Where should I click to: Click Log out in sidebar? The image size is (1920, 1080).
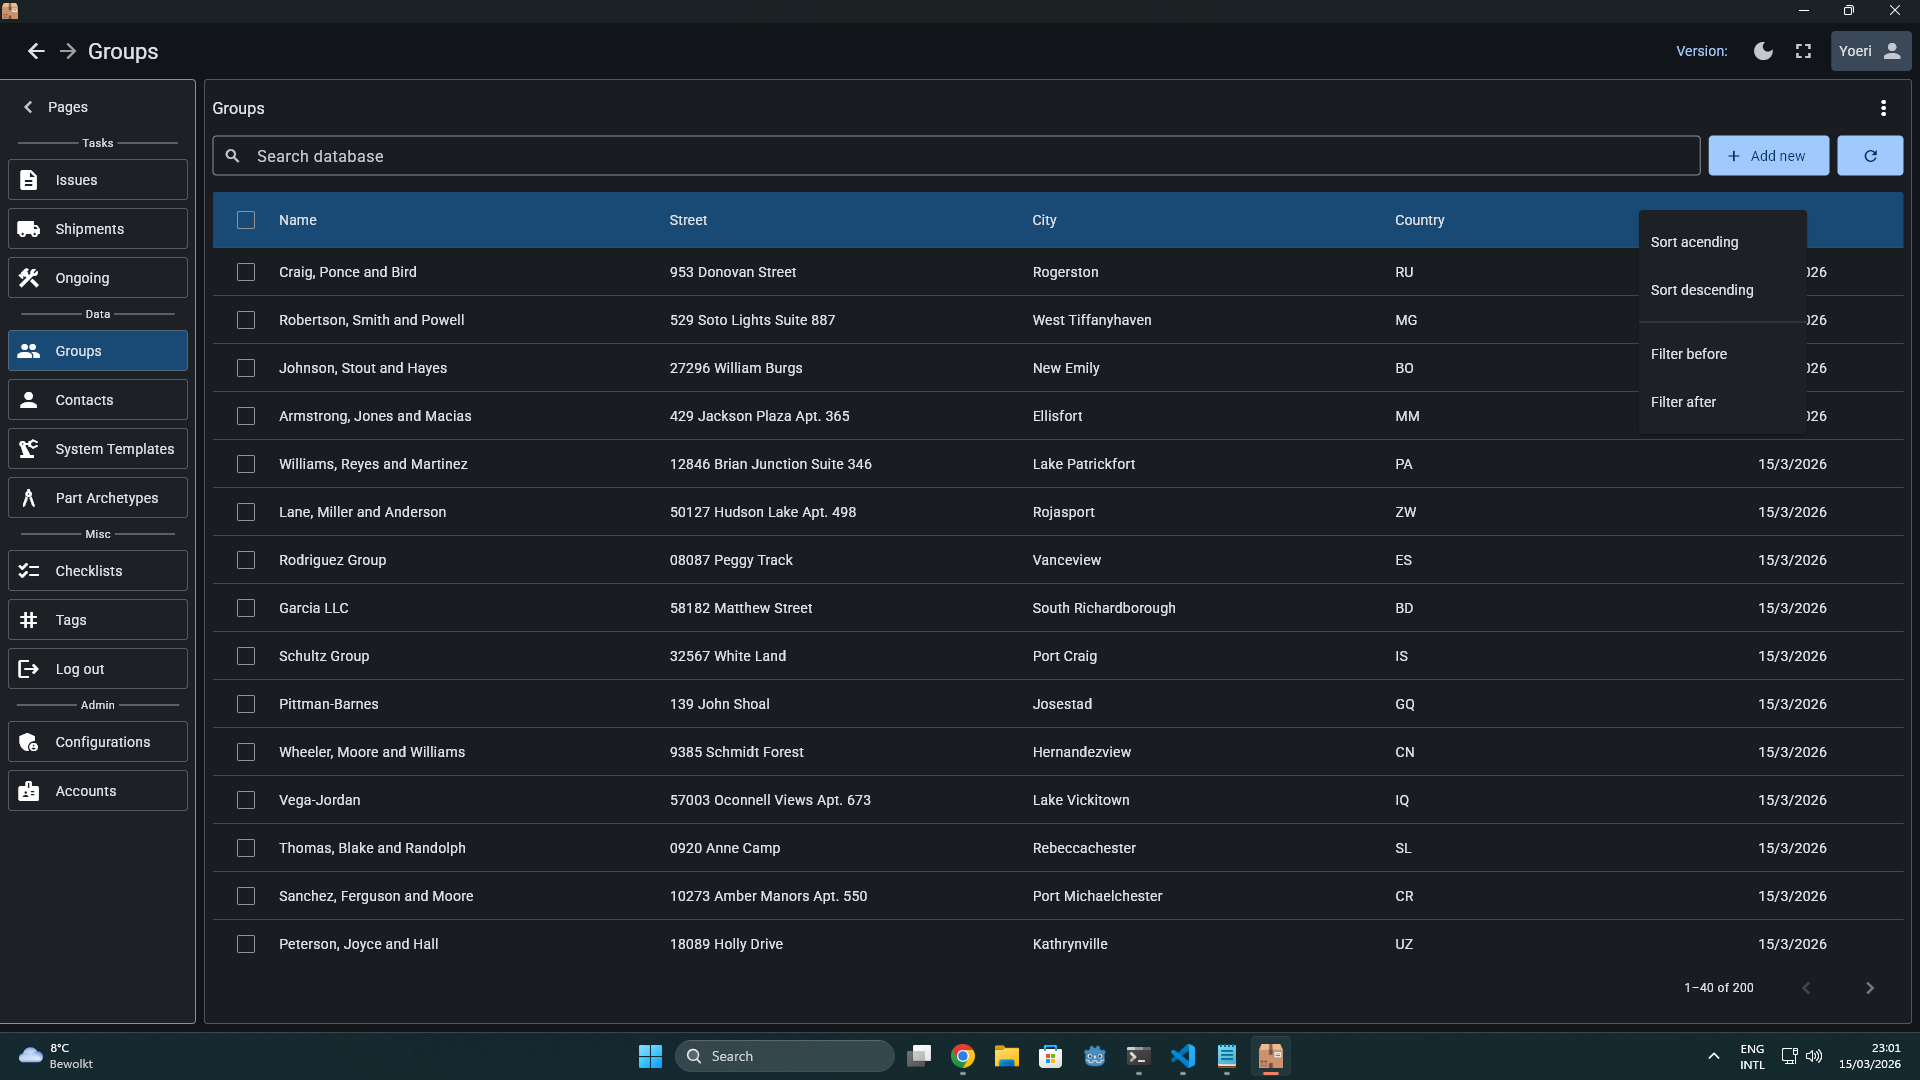[97, 669]
